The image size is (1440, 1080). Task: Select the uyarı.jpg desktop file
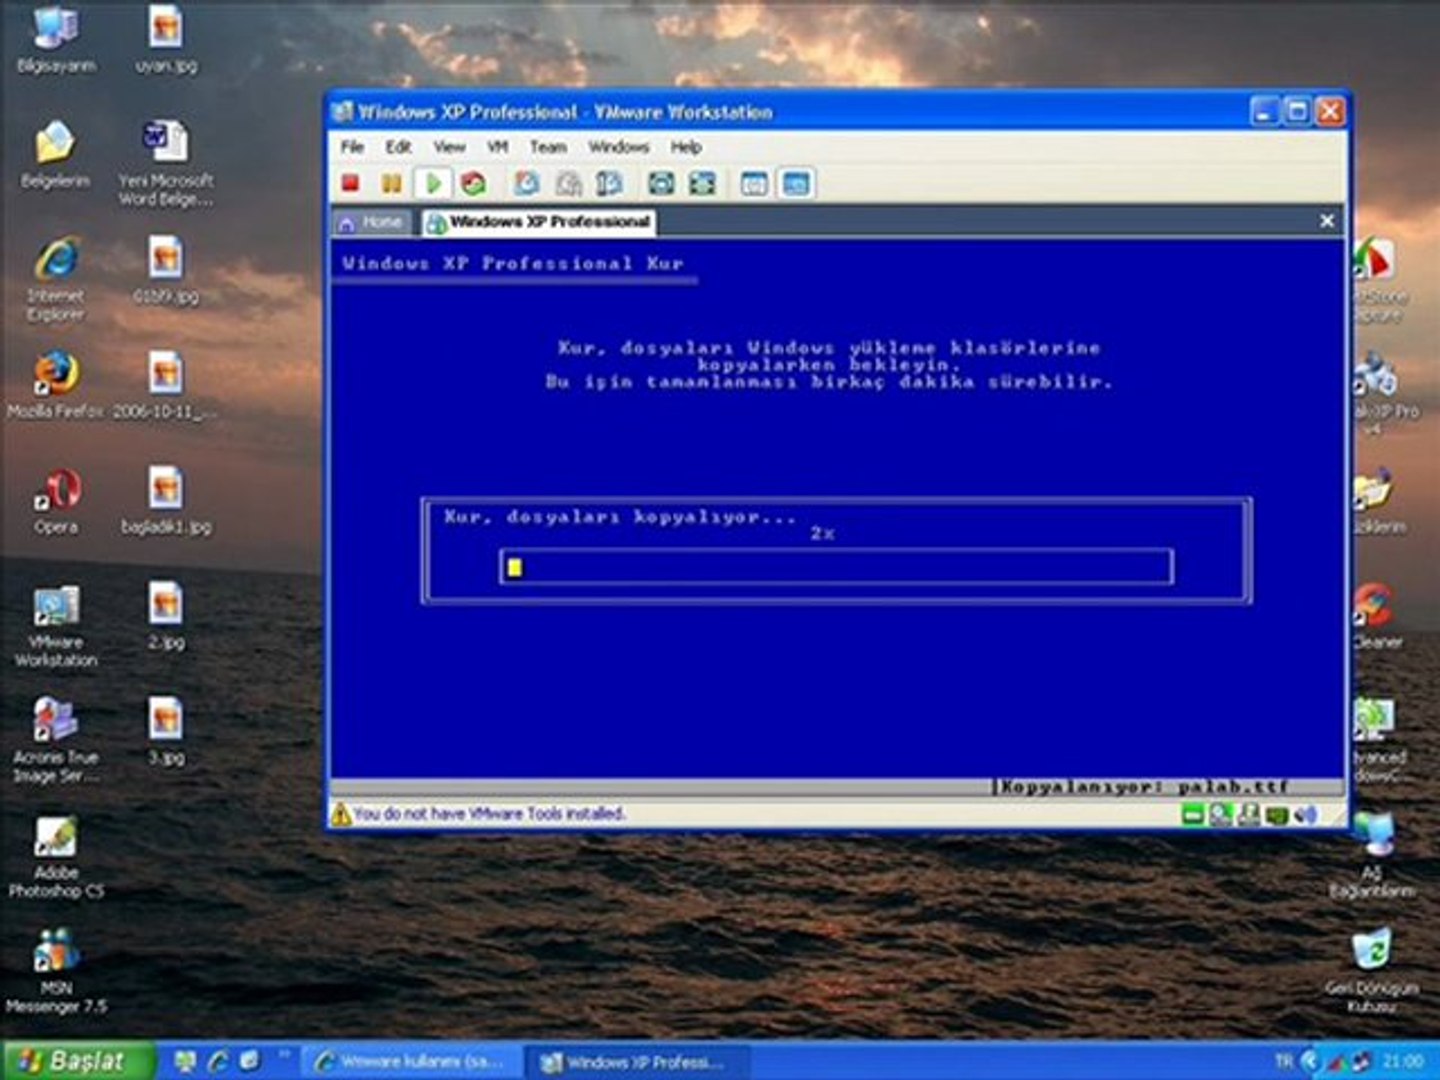pos(166,40)
